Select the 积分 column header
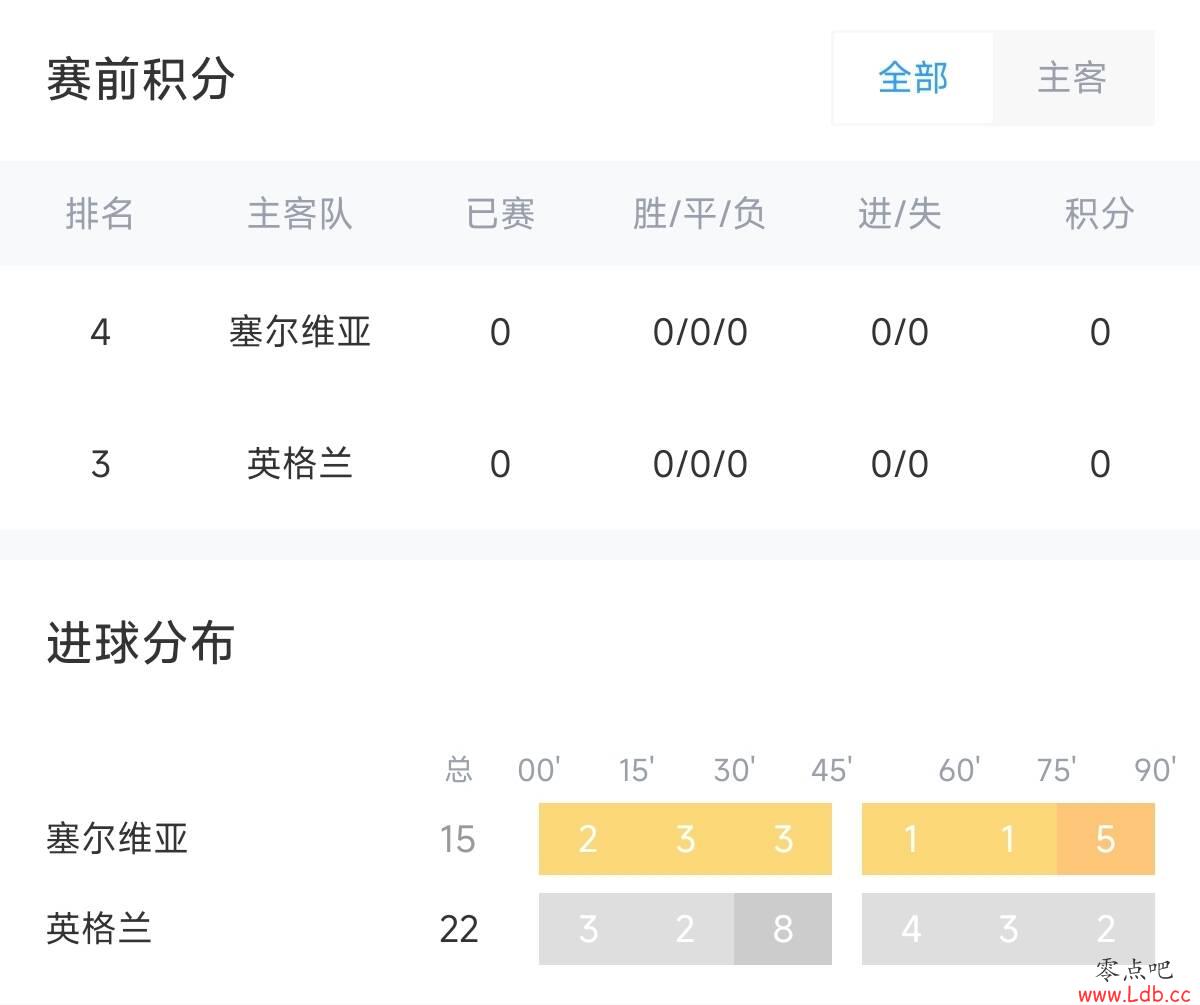1200x1005 pixels. click(1099, 213)
